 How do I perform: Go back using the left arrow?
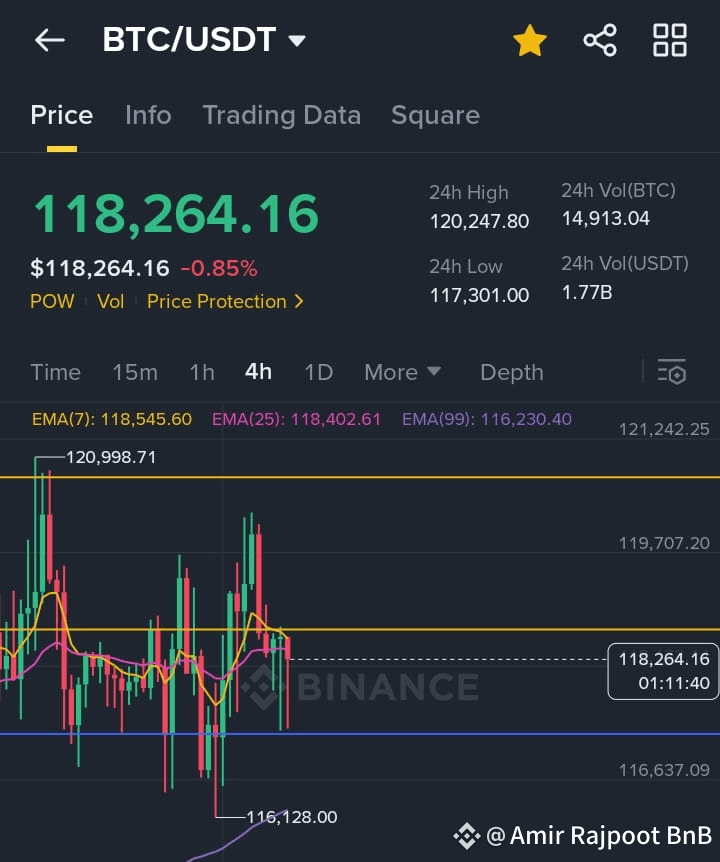49,40
